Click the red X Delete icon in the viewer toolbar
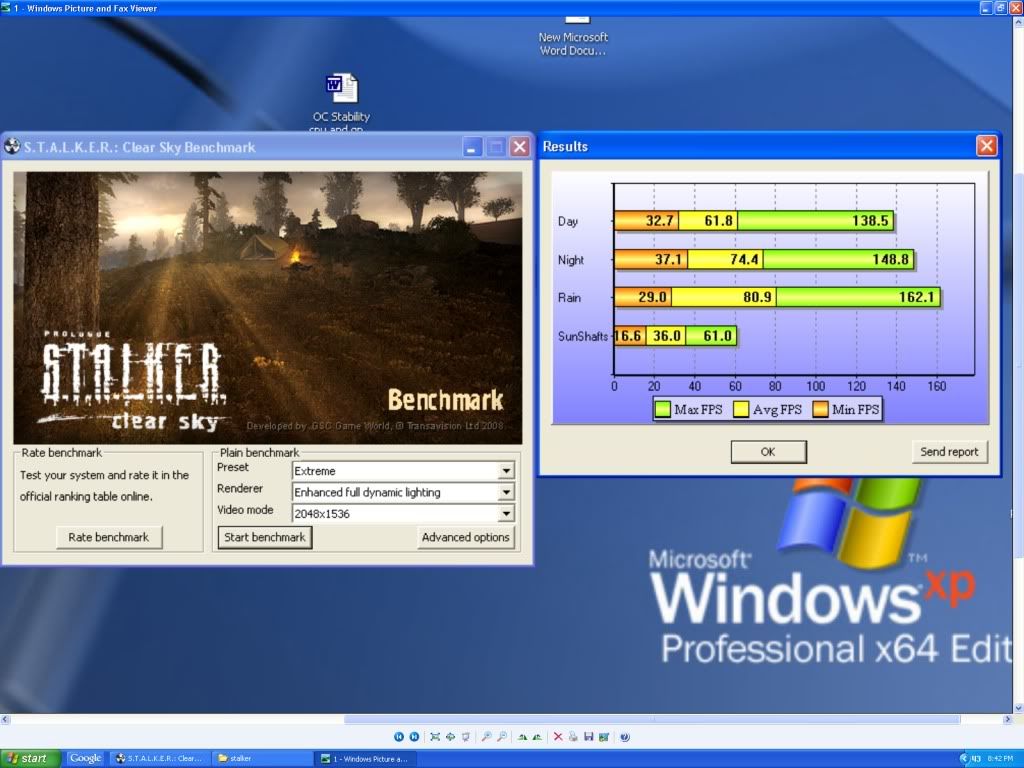 (558, 737)
